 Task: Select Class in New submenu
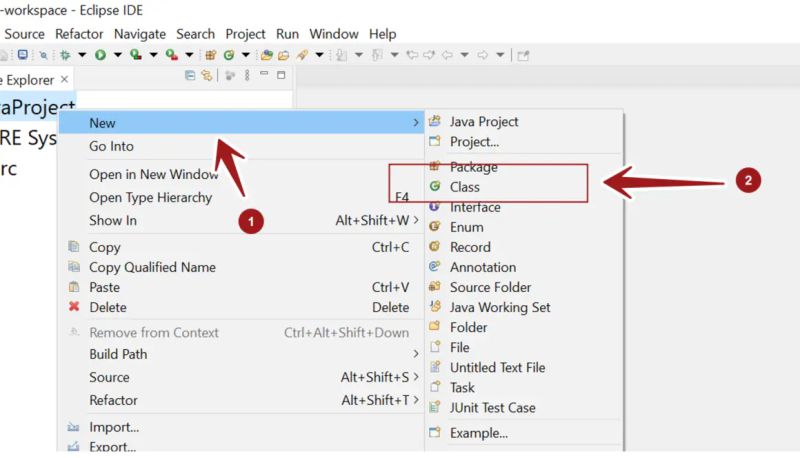pos(524,187)
